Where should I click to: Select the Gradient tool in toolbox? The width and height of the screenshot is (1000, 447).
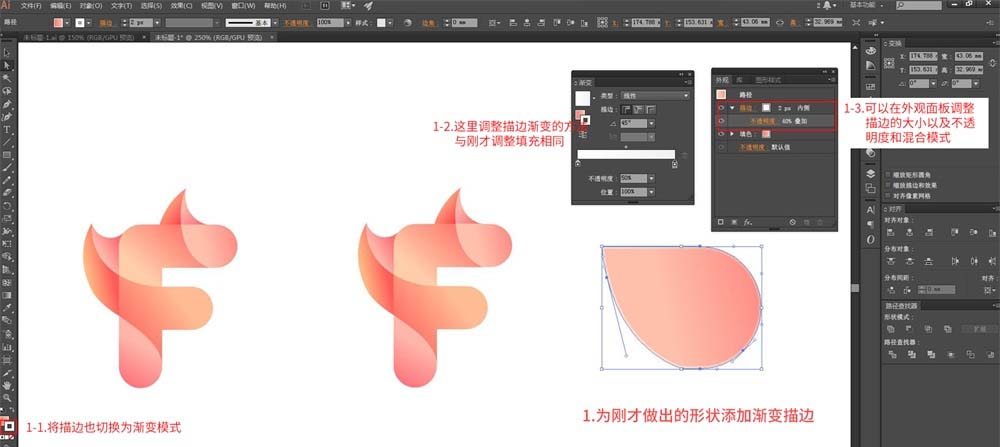coord(7,295)
